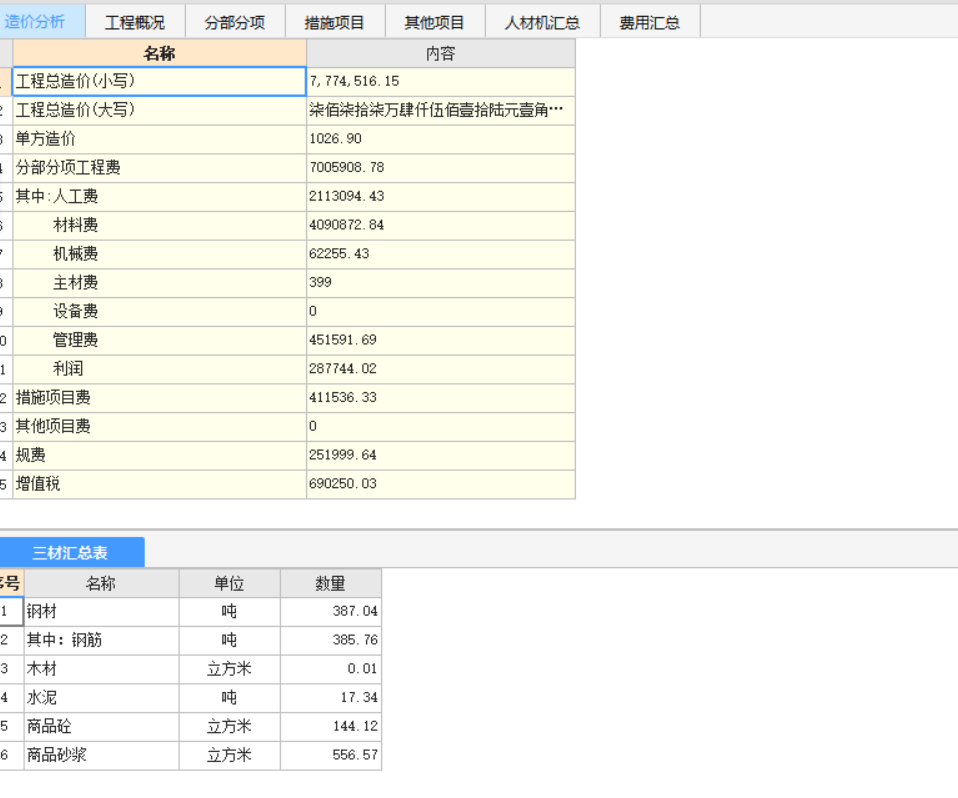Select the 其中：钢筋 cell
This screenshot has height=798, width=958.
[101, 640]
